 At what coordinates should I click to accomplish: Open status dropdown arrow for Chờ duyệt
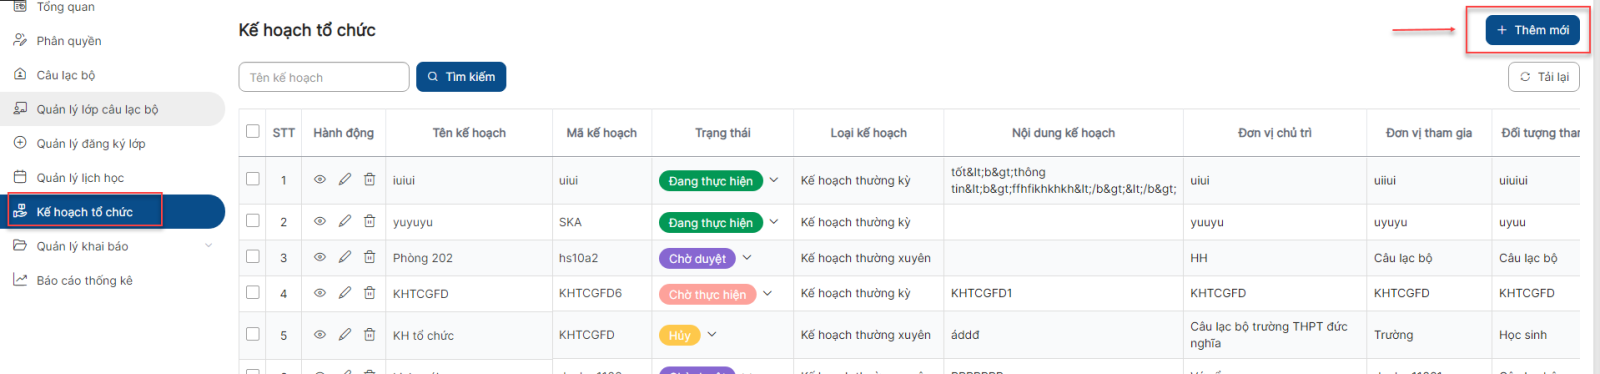[x=747, y=258]
